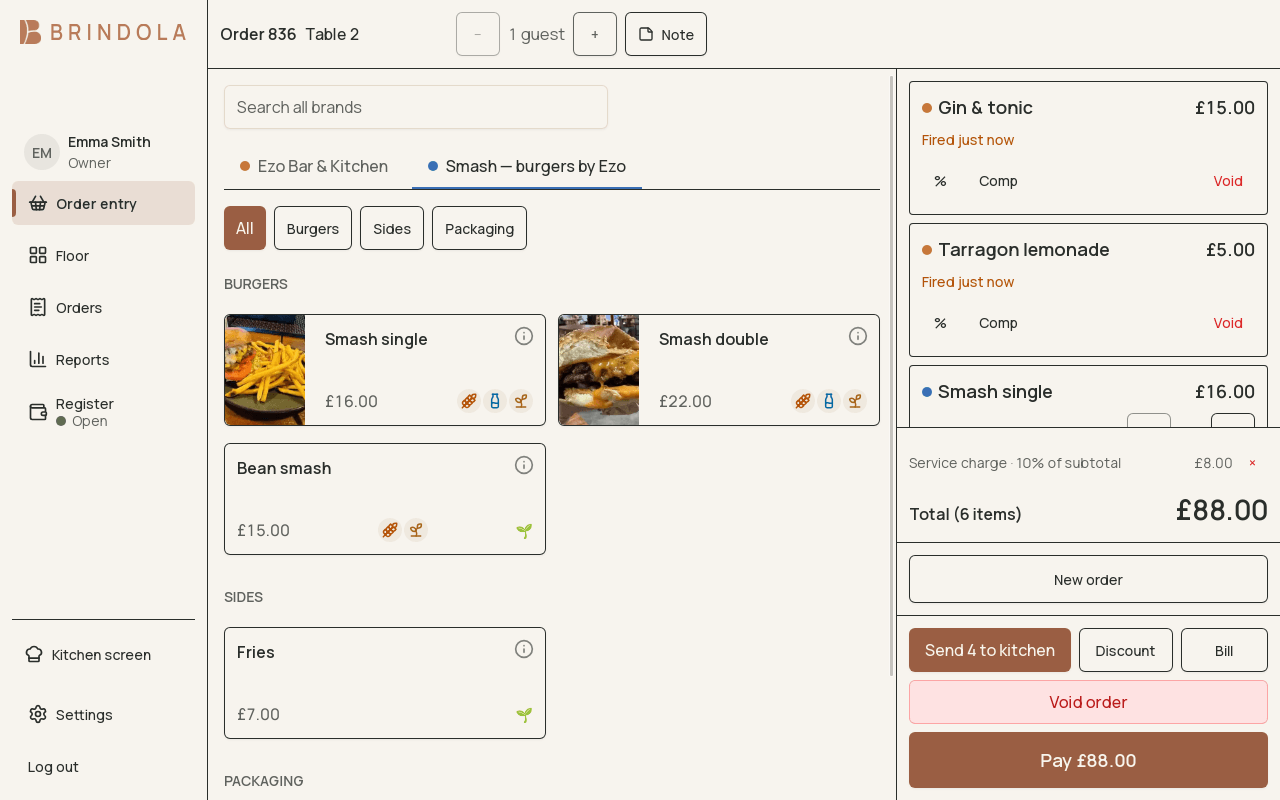Click sprout allergen icon on Smash single

pyautogui.click(x=521, y=401)
